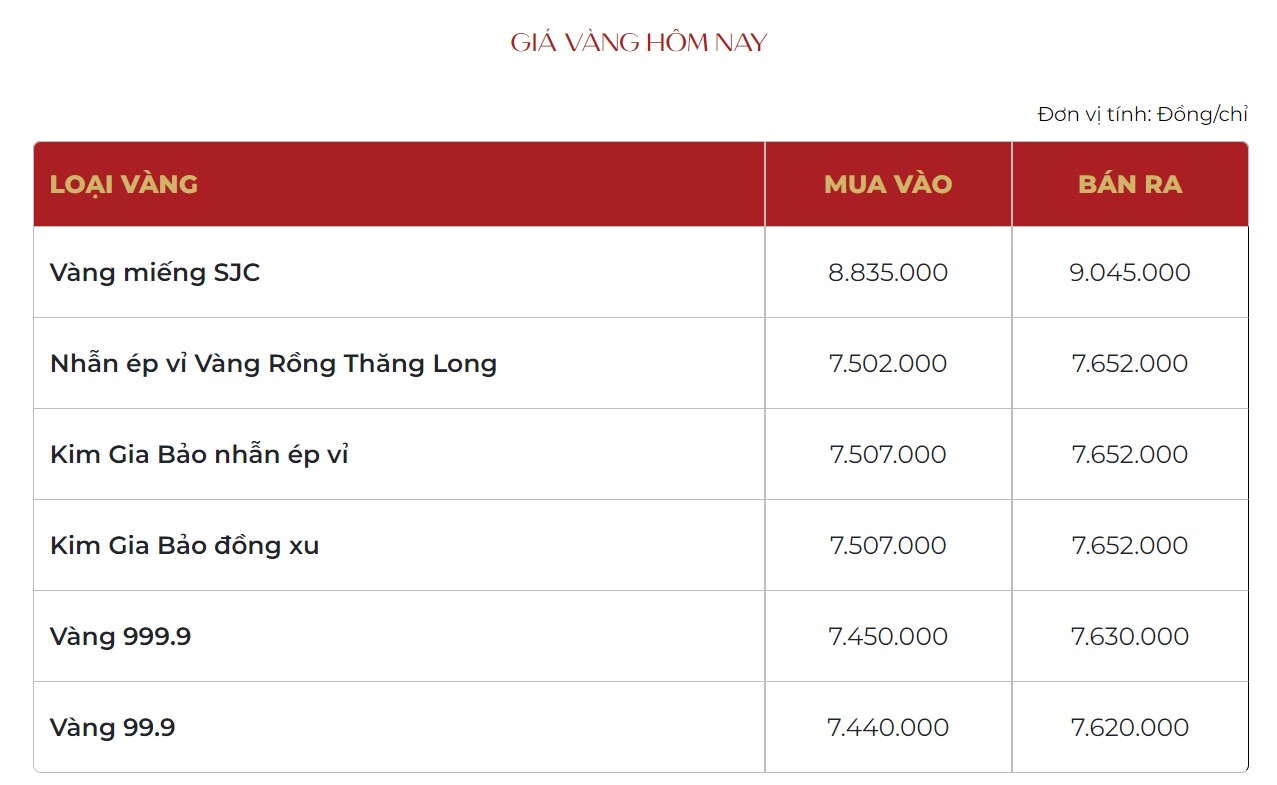
Task: Select the LOẠI VÀNG column header
Action: [x=124, y=184]
